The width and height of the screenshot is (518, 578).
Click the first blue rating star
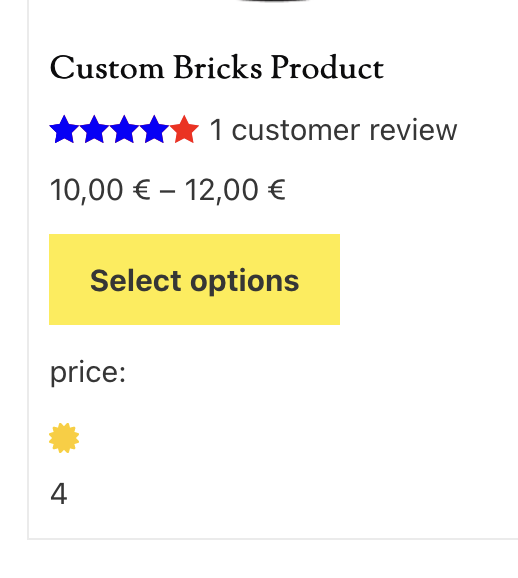click(x=64, y=129)
